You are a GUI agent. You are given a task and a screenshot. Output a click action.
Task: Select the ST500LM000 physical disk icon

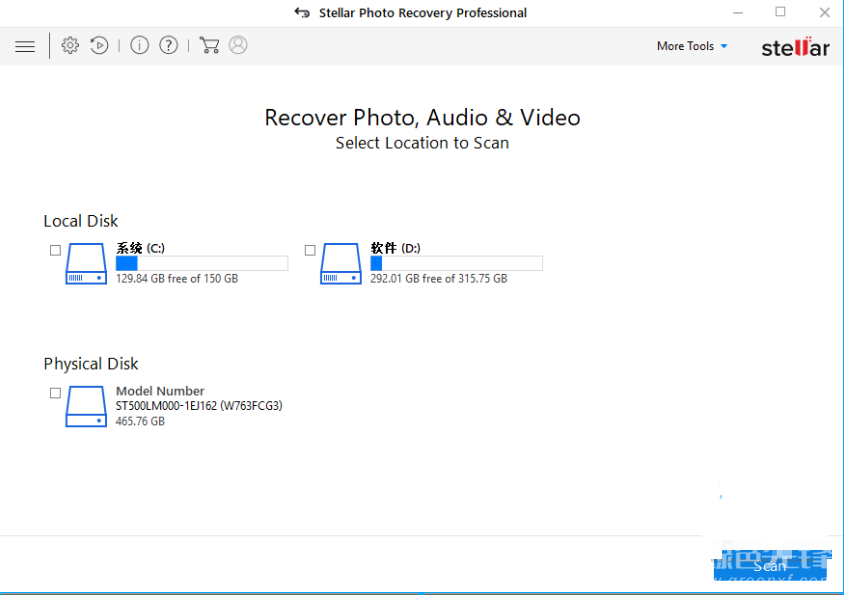[x=86, y=407]
